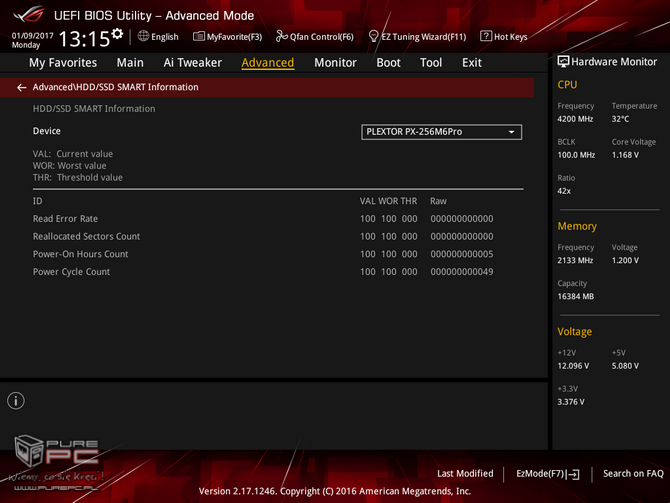Open MyFavorite(F3)
Viewport: 670px width, 503px height.
point(227,37)
